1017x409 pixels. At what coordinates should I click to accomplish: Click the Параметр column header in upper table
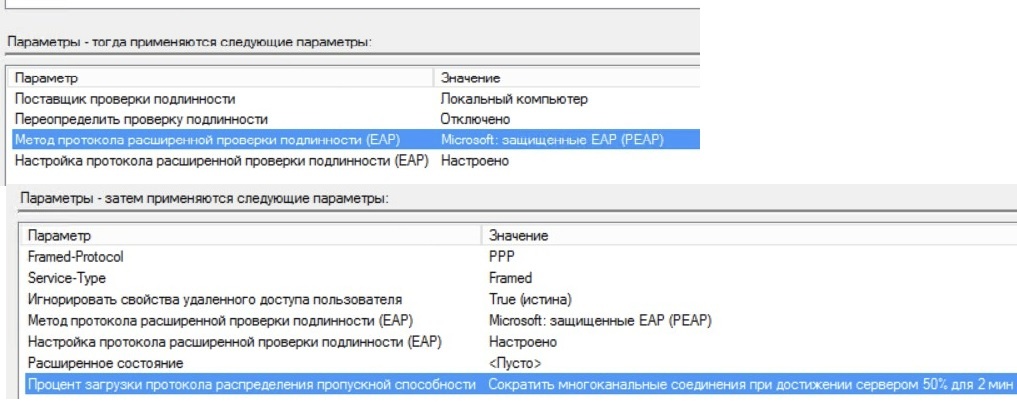click(x=221, y=78)
